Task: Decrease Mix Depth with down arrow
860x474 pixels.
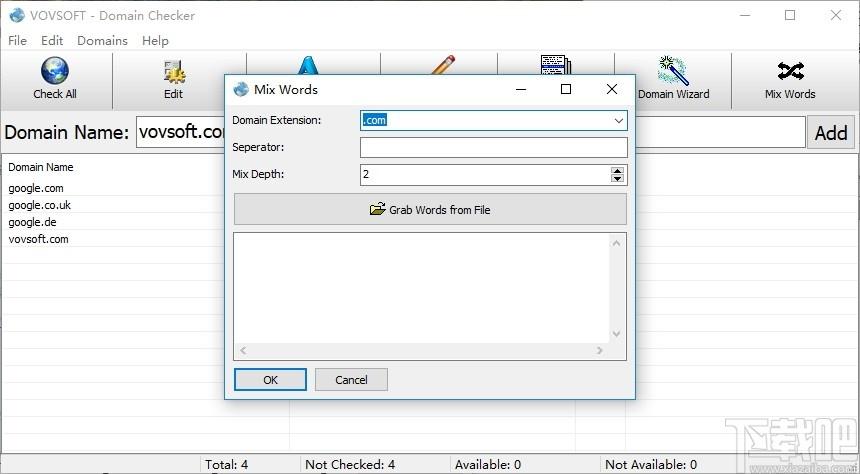Action: (x=618, y=179)
